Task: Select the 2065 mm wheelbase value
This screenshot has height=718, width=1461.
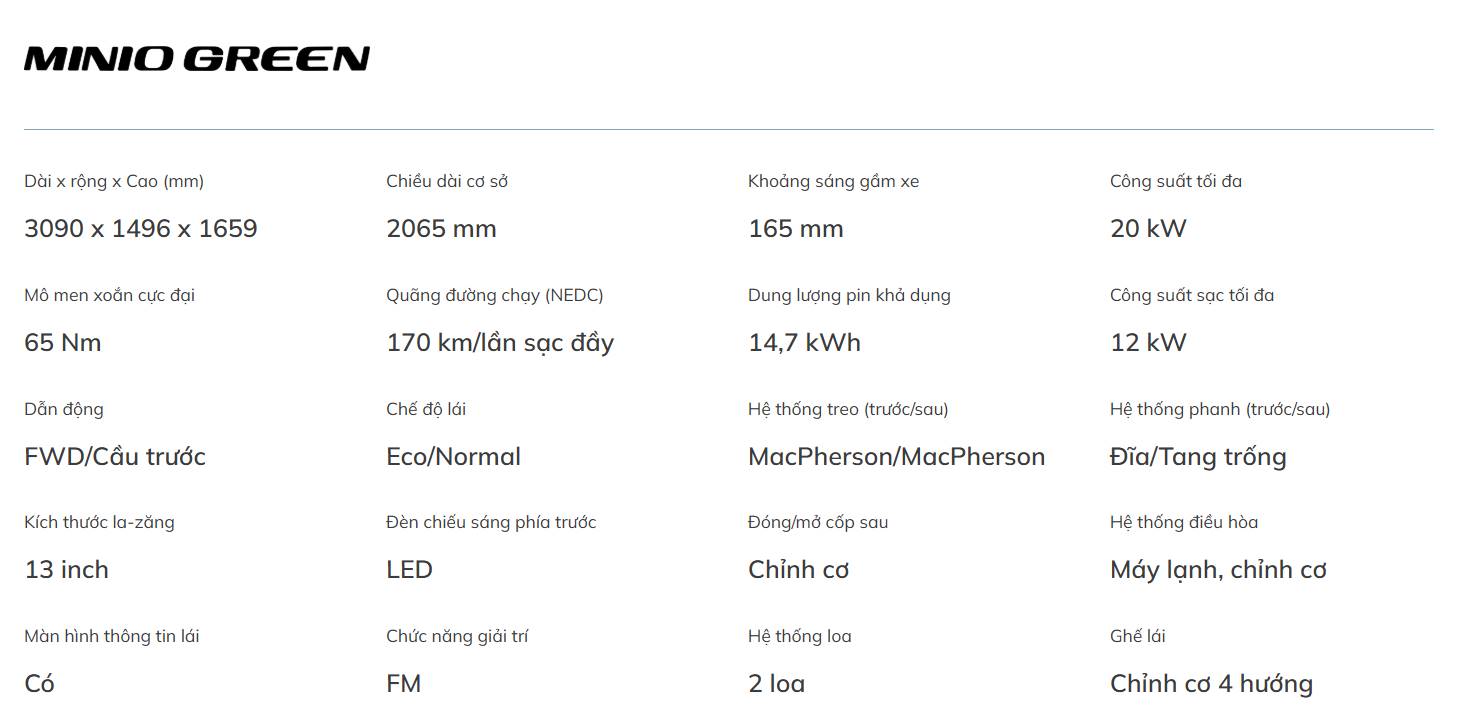Action: [x=441, y=229]
